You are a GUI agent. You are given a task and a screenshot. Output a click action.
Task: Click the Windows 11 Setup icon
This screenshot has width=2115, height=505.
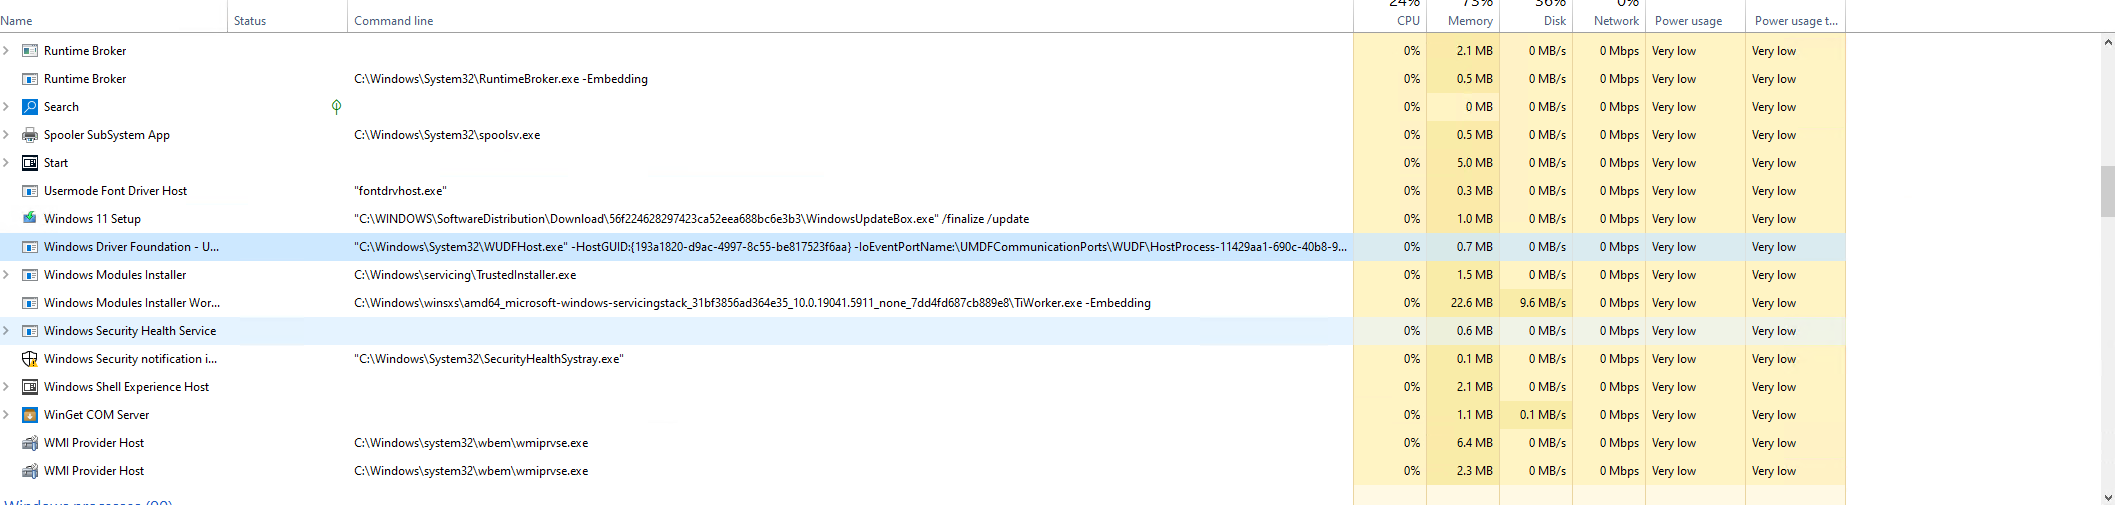tap(30, 219)
